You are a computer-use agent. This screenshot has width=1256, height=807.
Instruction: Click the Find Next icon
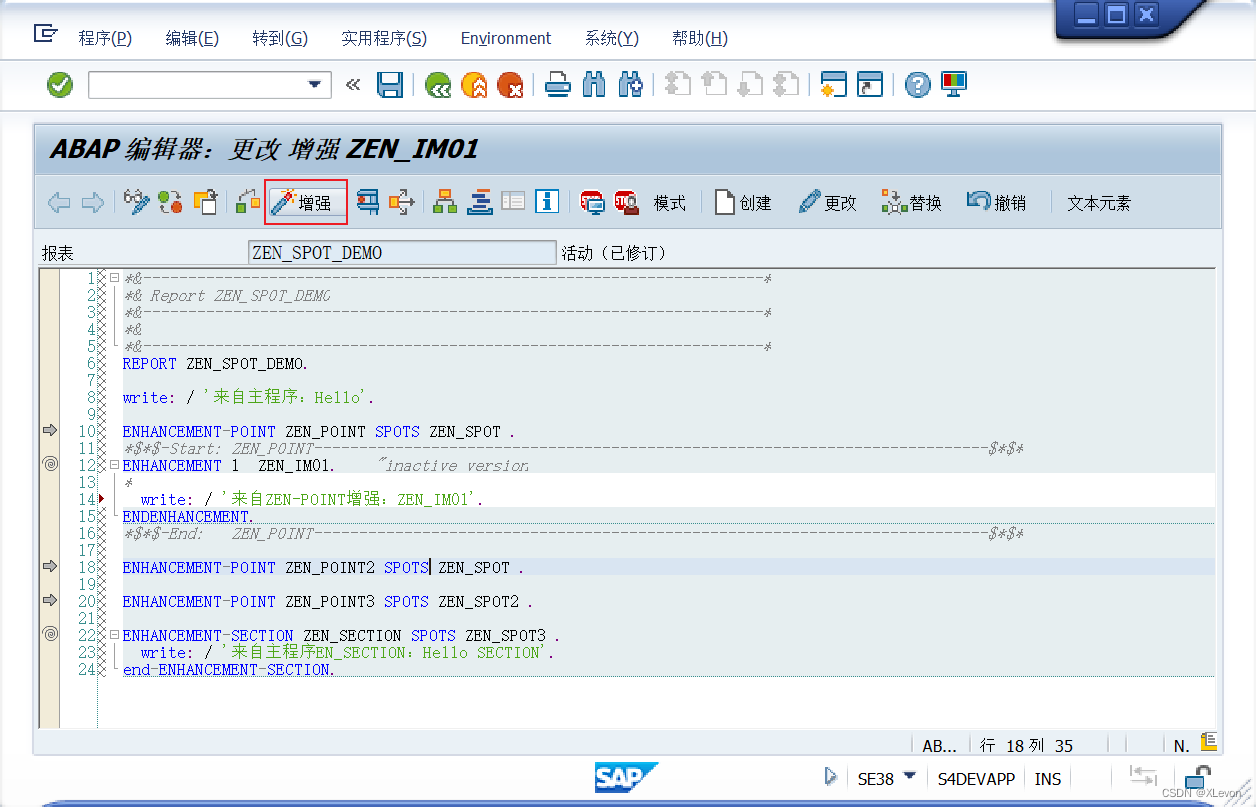(x=629, y=85)
